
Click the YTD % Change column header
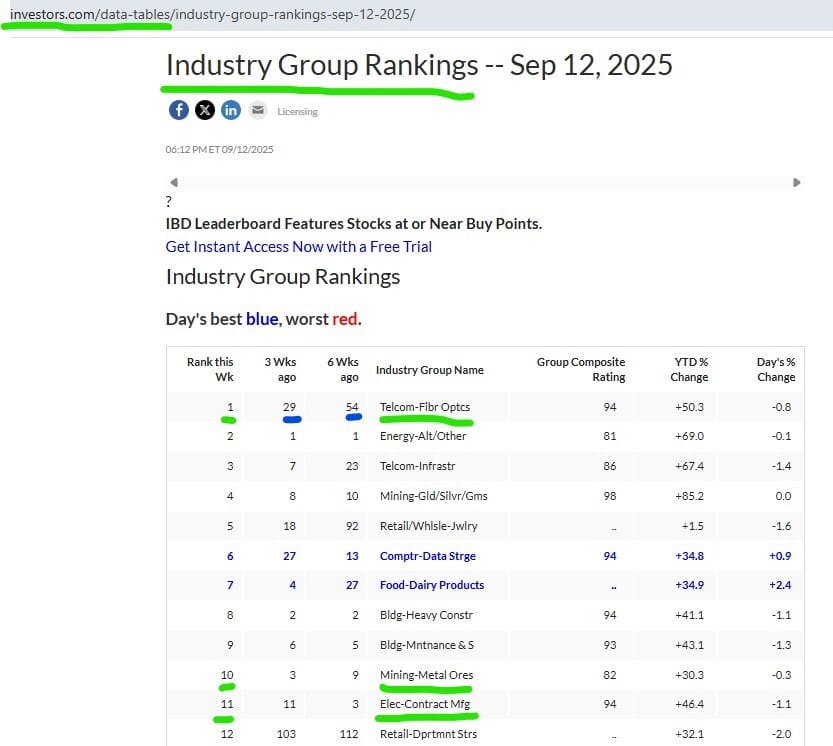(689, 369)
